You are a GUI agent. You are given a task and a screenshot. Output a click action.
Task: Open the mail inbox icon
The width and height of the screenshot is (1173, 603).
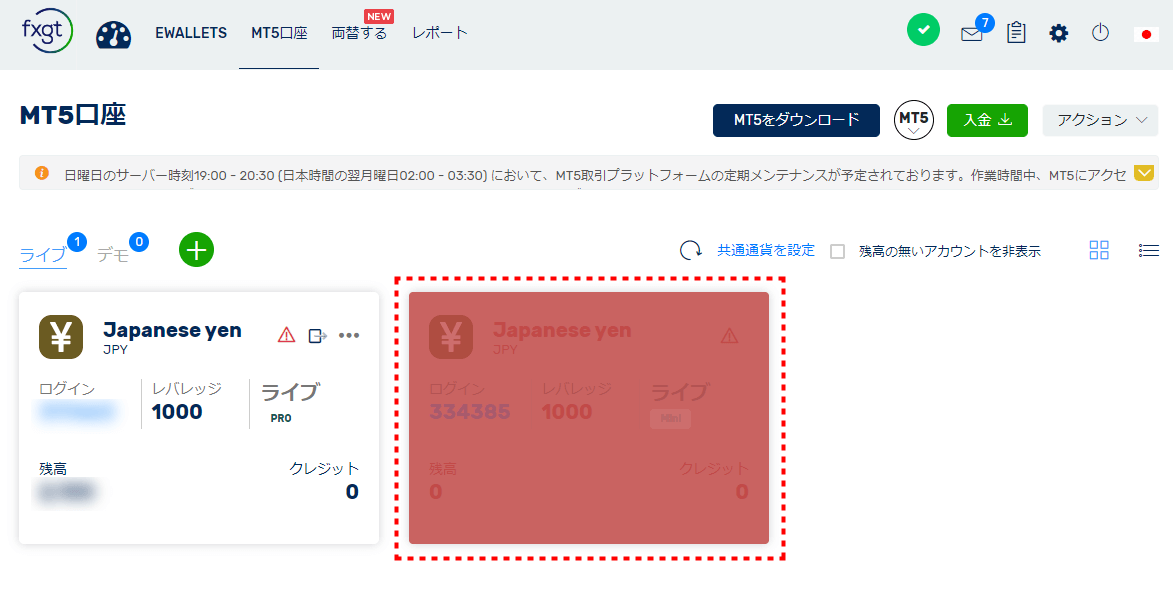972,34
